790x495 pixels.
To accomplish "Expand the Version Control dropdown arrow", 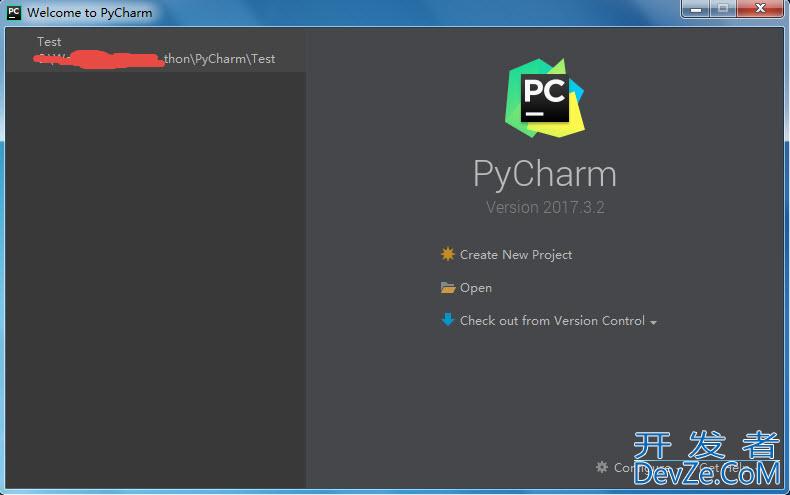I will 653,323.
